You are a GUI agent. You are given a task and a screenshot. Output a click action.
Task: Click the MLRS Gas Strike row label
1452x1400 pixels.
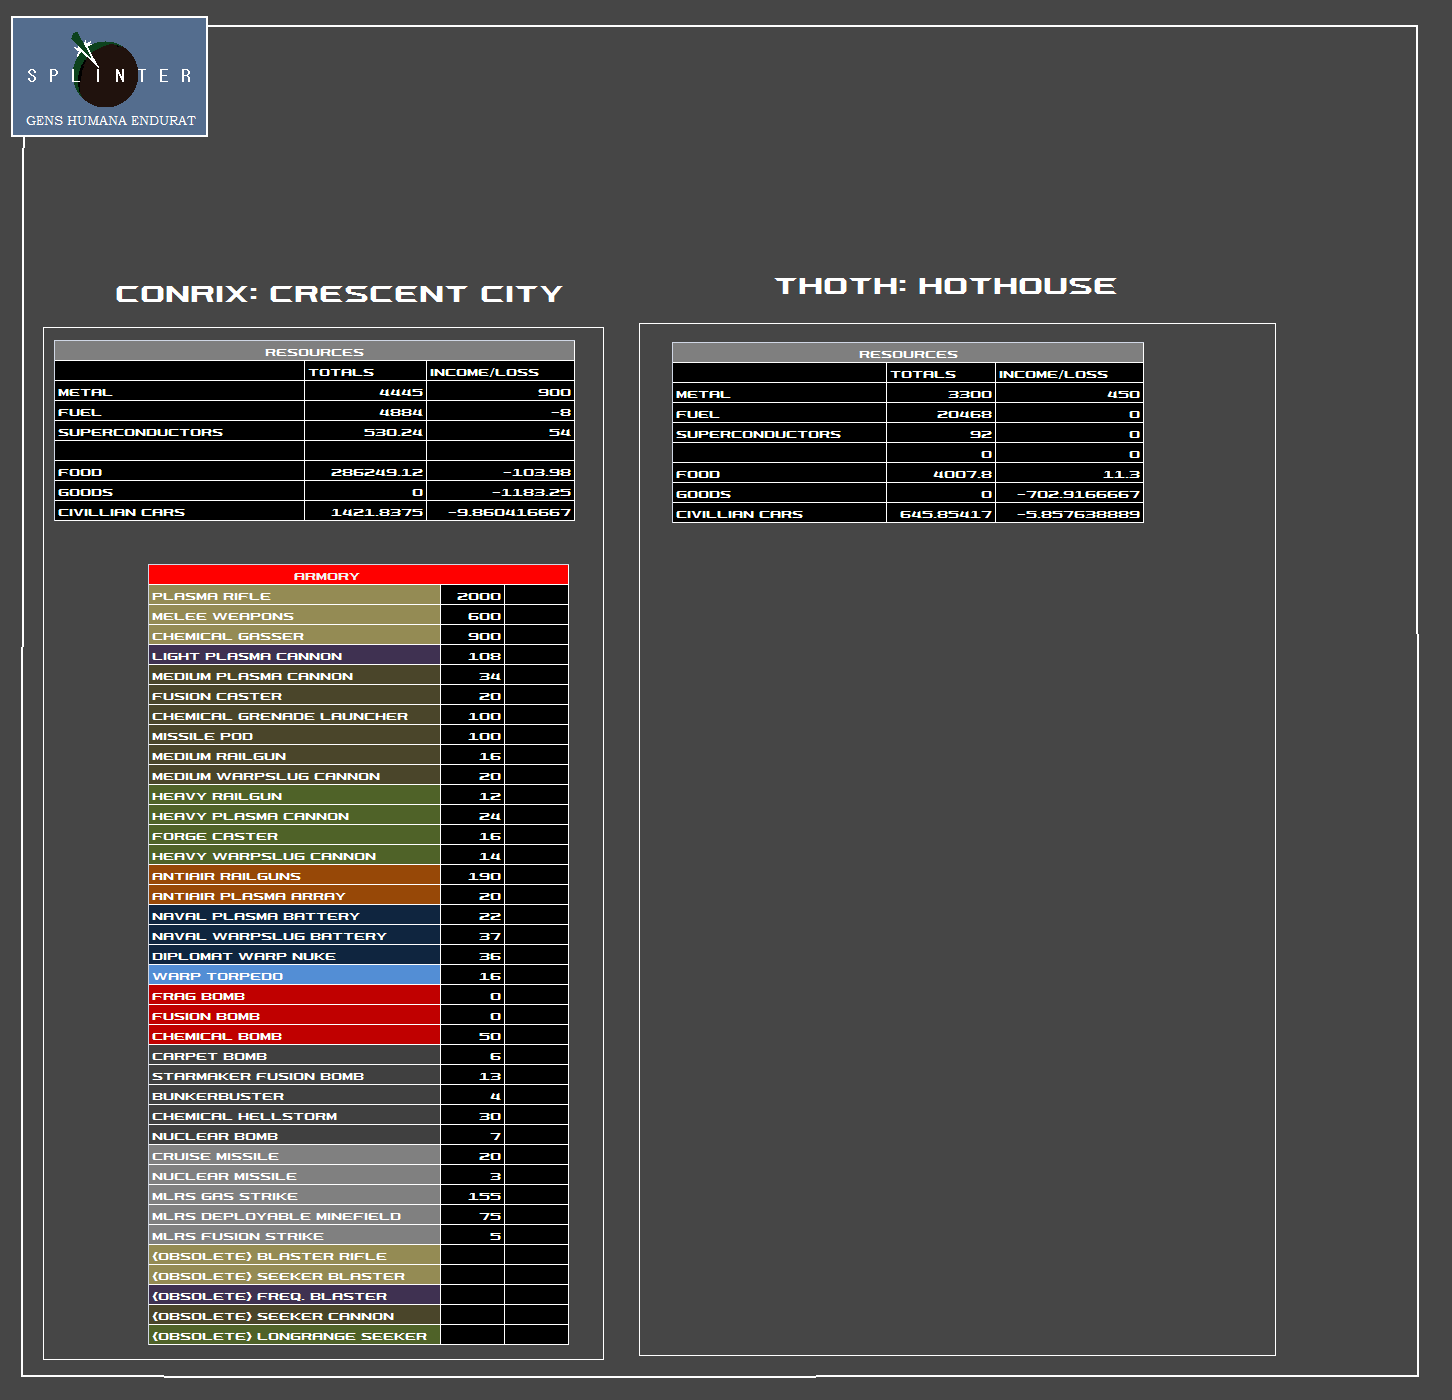pos(294,1196)
